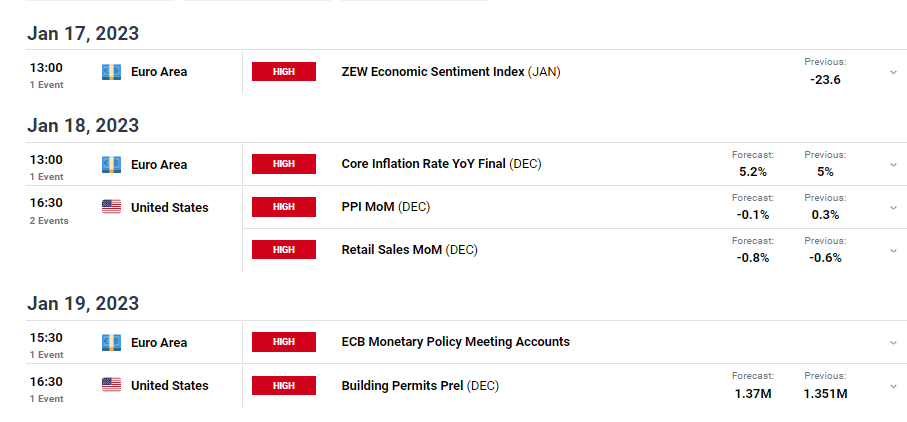
Task: Expand the Building Permits Prel row
Action: coord(894,386)
